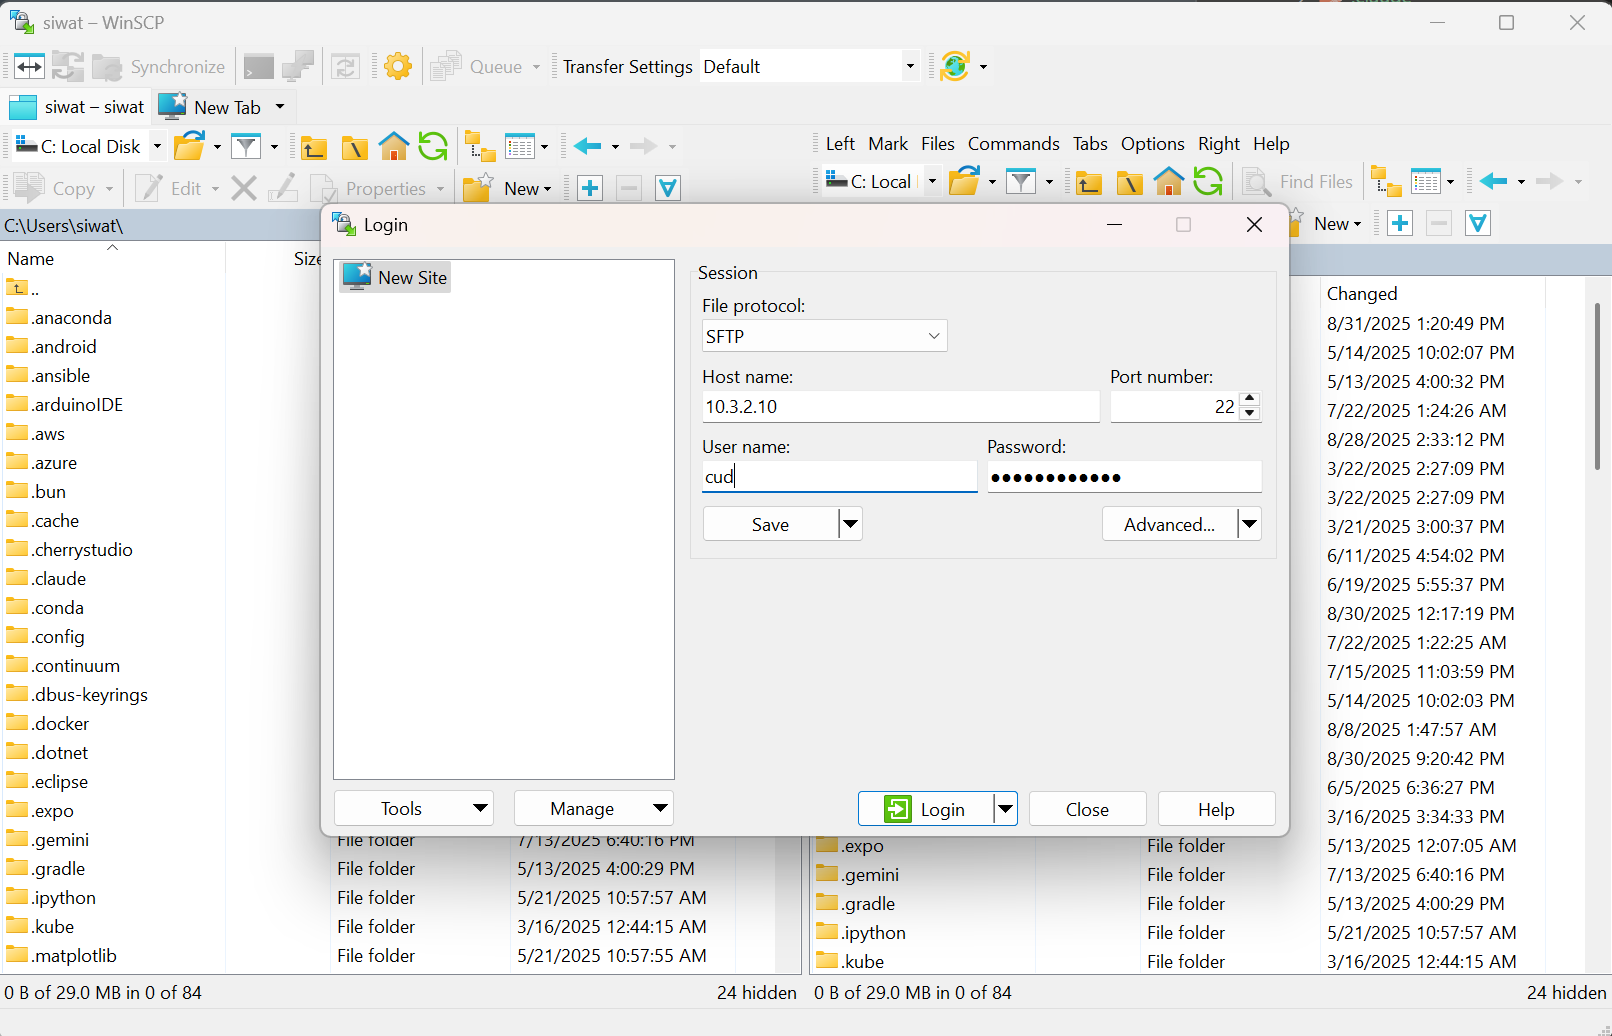Open the Files menu
Viewport: 1612px width, 1036px height.
coord(937,144)
